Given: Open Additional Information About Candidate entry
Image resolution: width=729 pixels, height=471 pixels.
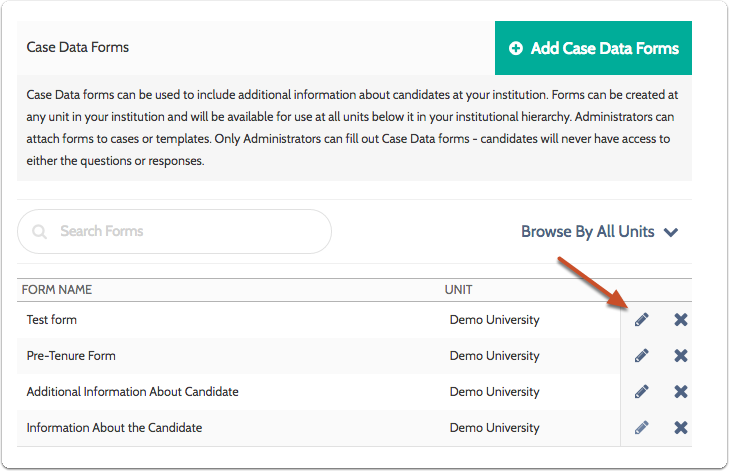Looking at the screenshot, I should coord(132,392).
